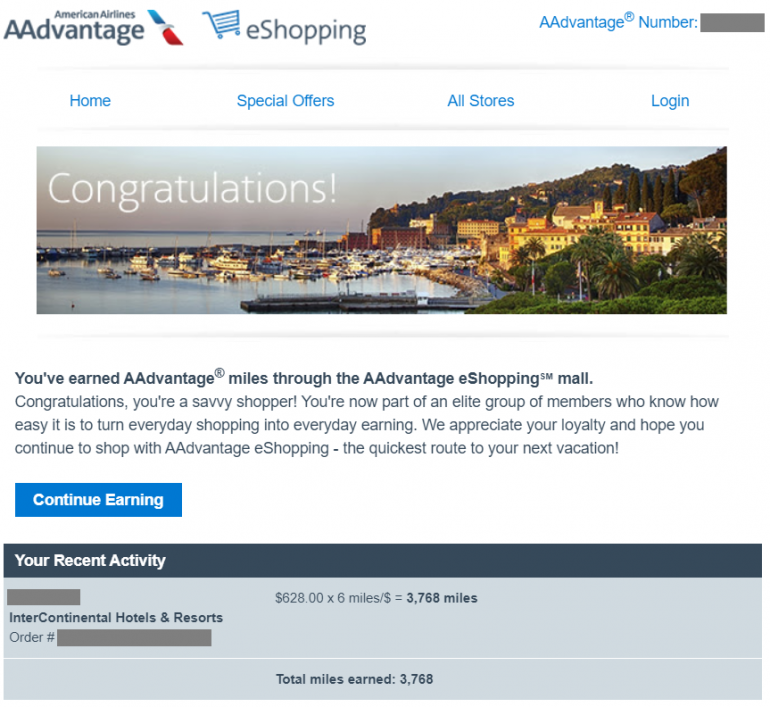Click the American Airlines AAdvantage logo
The image size is (770, 707).
tap(93, 27)
